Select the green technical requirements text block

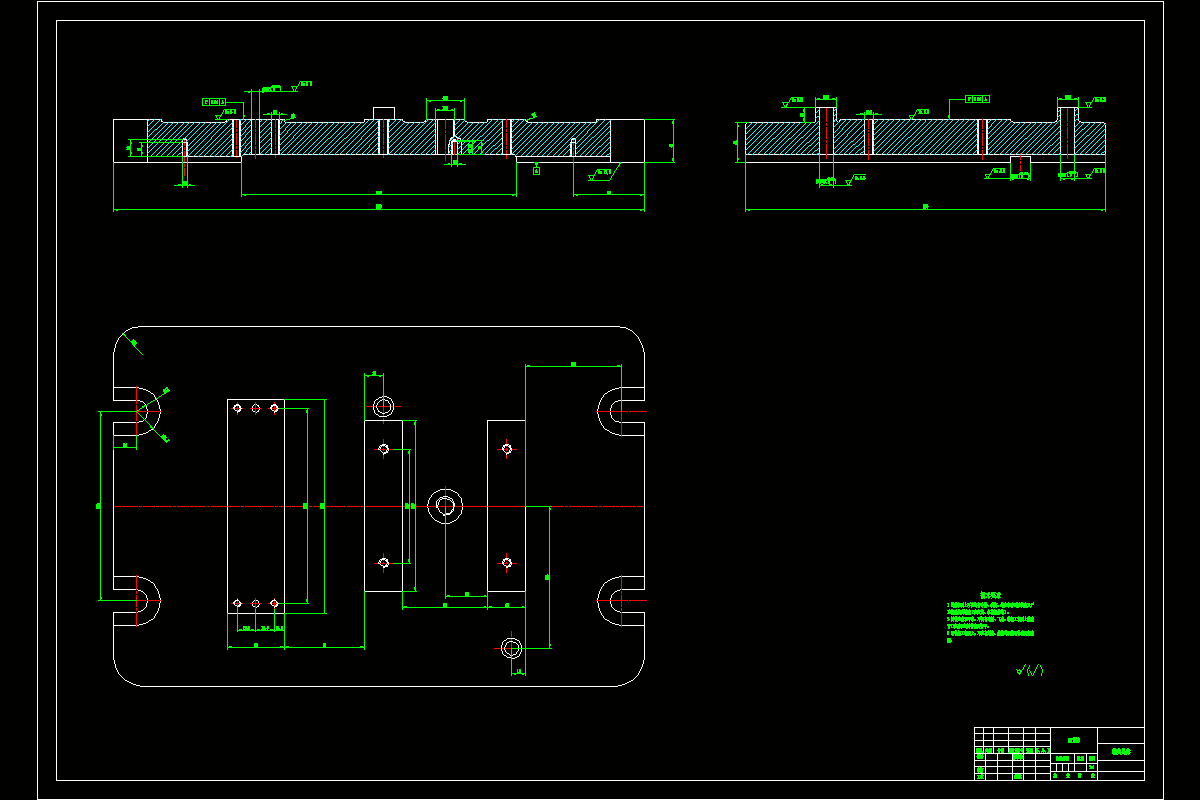pyautogui.click(x=991, y=617)
